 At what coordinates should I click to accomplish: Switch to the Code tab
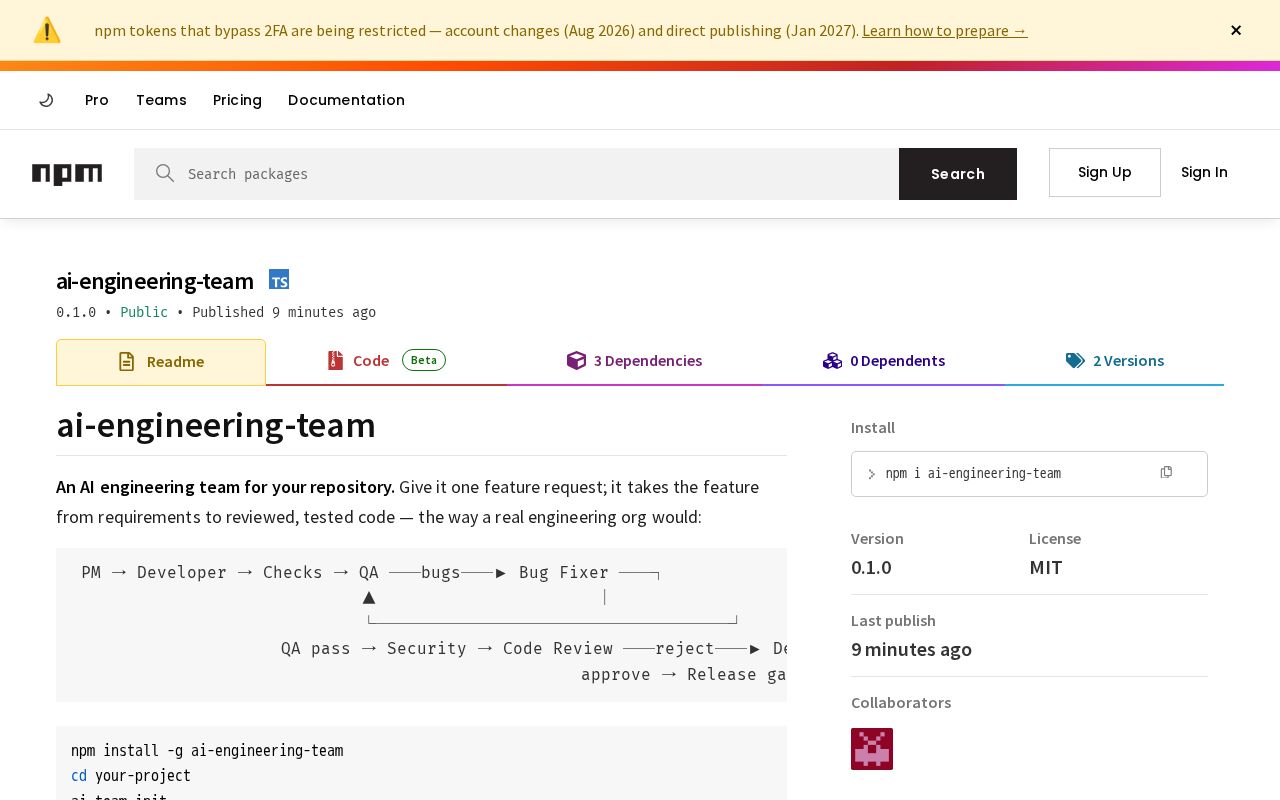coord(386,361)
